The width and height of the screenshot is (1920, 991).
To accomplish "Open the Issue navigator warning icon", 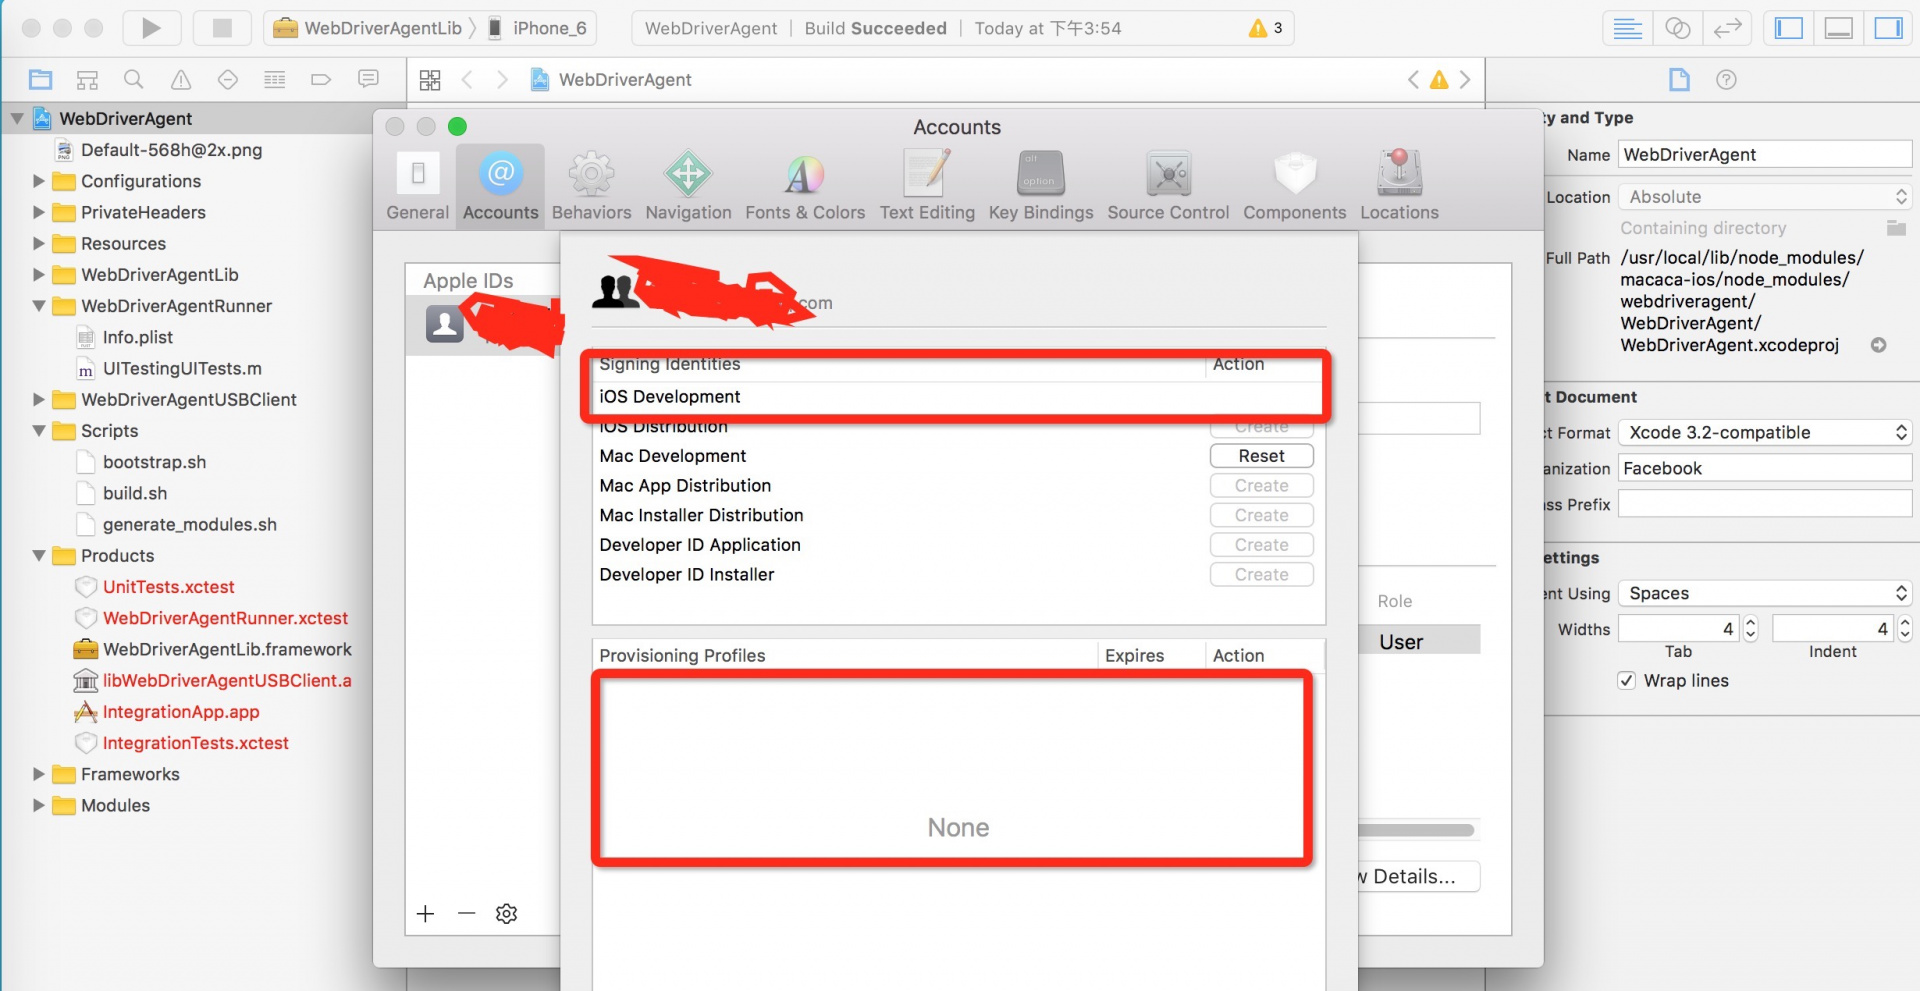I will [181, 79].
